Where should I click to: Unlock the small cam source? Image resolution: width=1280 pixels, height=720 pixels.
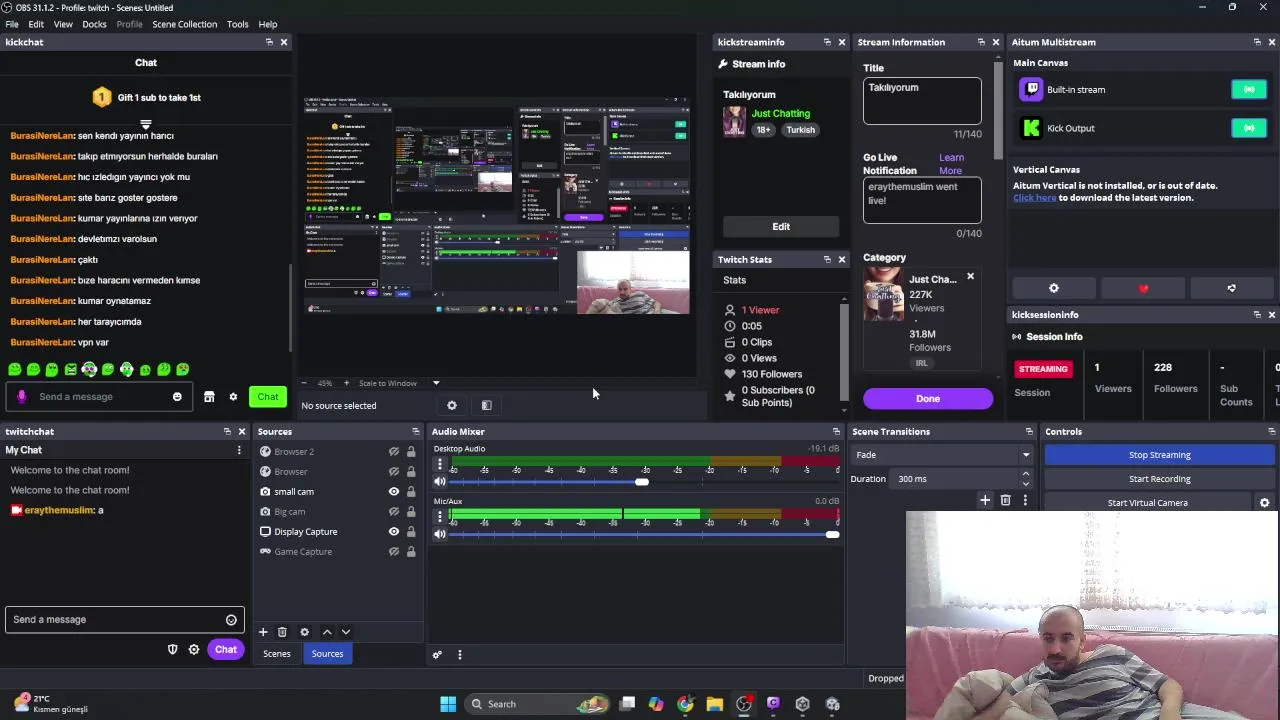click(411, 492)
